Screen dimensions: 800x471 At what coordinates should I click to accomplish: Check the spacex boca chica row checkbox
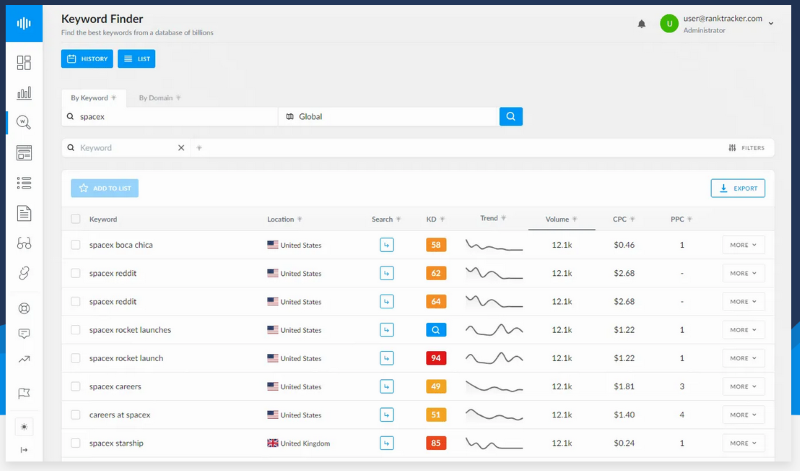pos(76,245)
